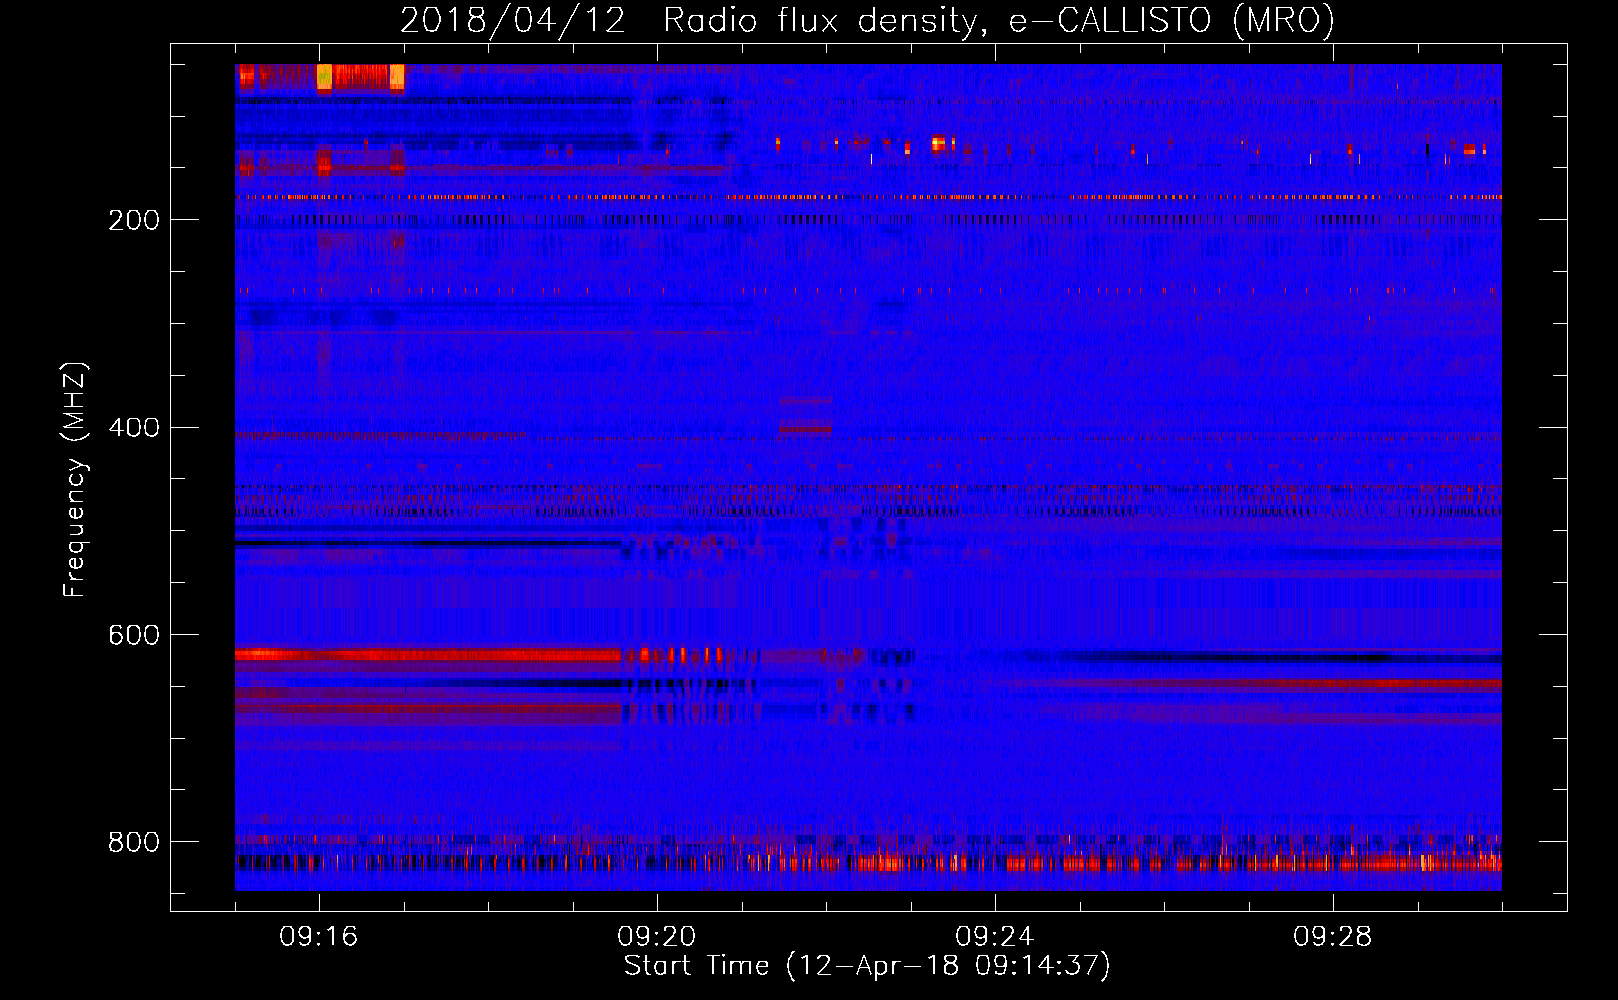Viewport: 1618px width, 1000px height.
Task: Click the '400' frequency tick label
Action: (134, 428)
